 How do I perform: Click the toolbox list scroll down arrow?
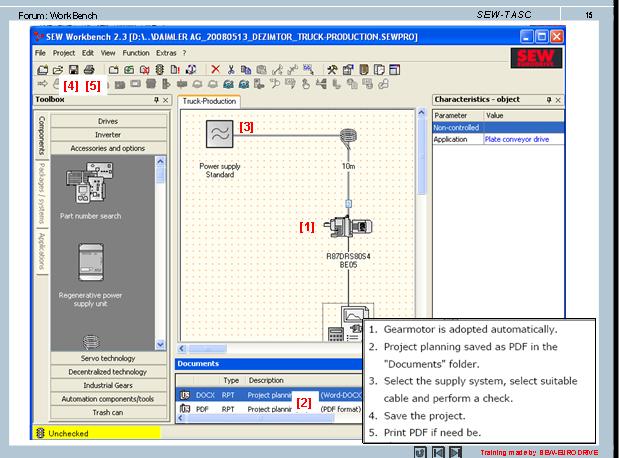click(x=160, y=345)
